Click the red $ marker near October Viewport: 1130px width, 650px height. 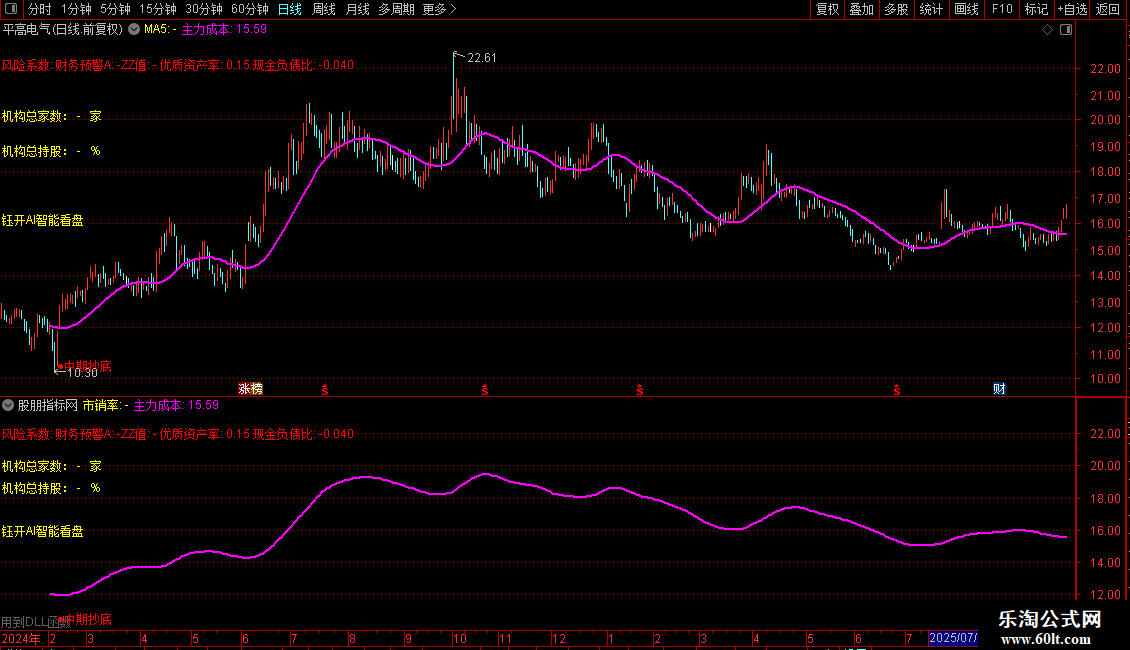pyautogui.click(x=485, y=388)
